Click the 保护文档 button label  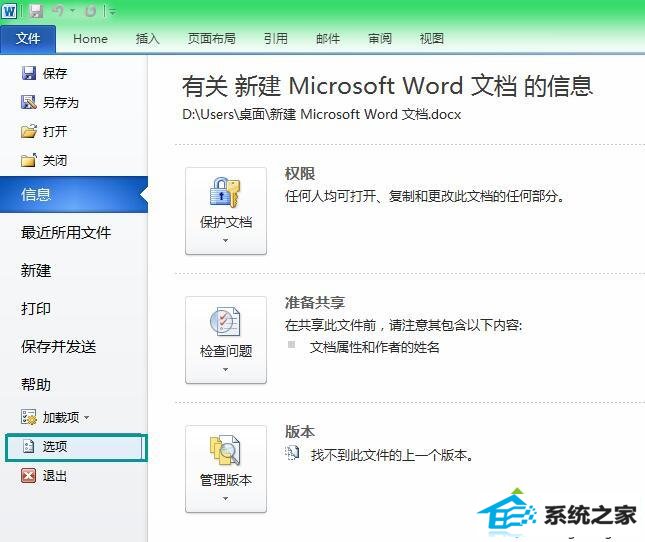[x=226, y=222]
